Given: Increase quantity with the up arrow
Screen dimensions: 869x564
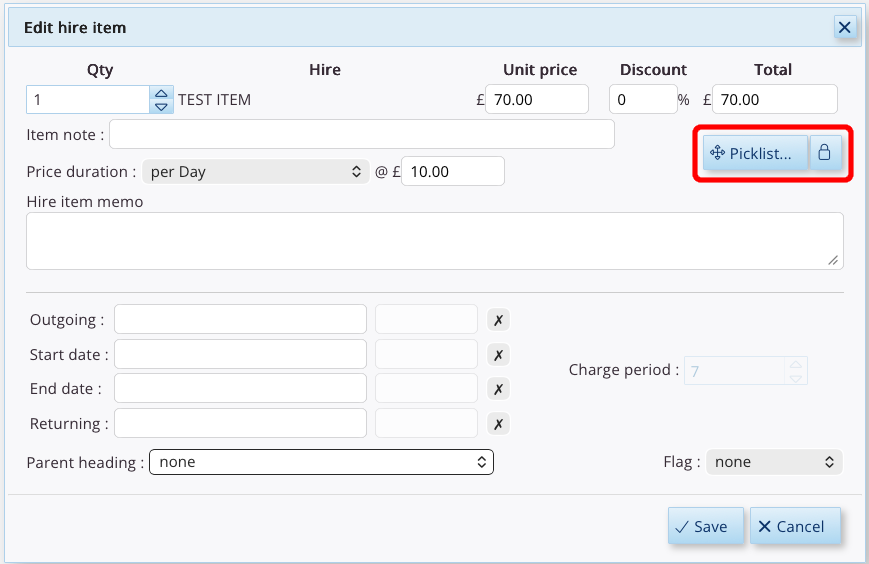Looking at the screenshot, I should click(x=161, y=93).
